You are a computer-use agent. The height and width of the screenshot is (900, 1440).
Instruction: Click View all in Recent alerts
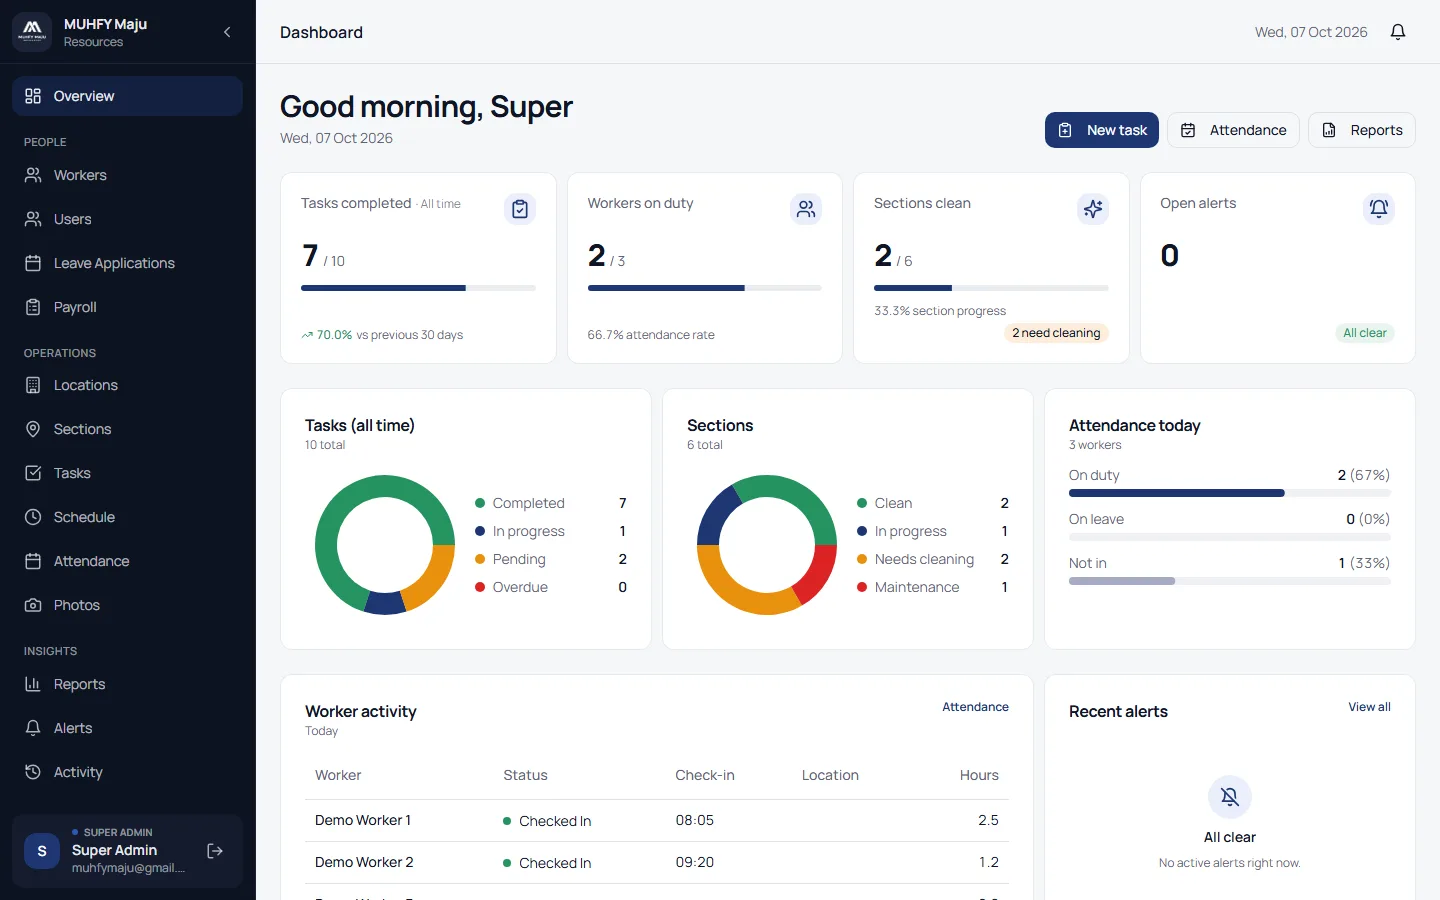point(1369,707)
